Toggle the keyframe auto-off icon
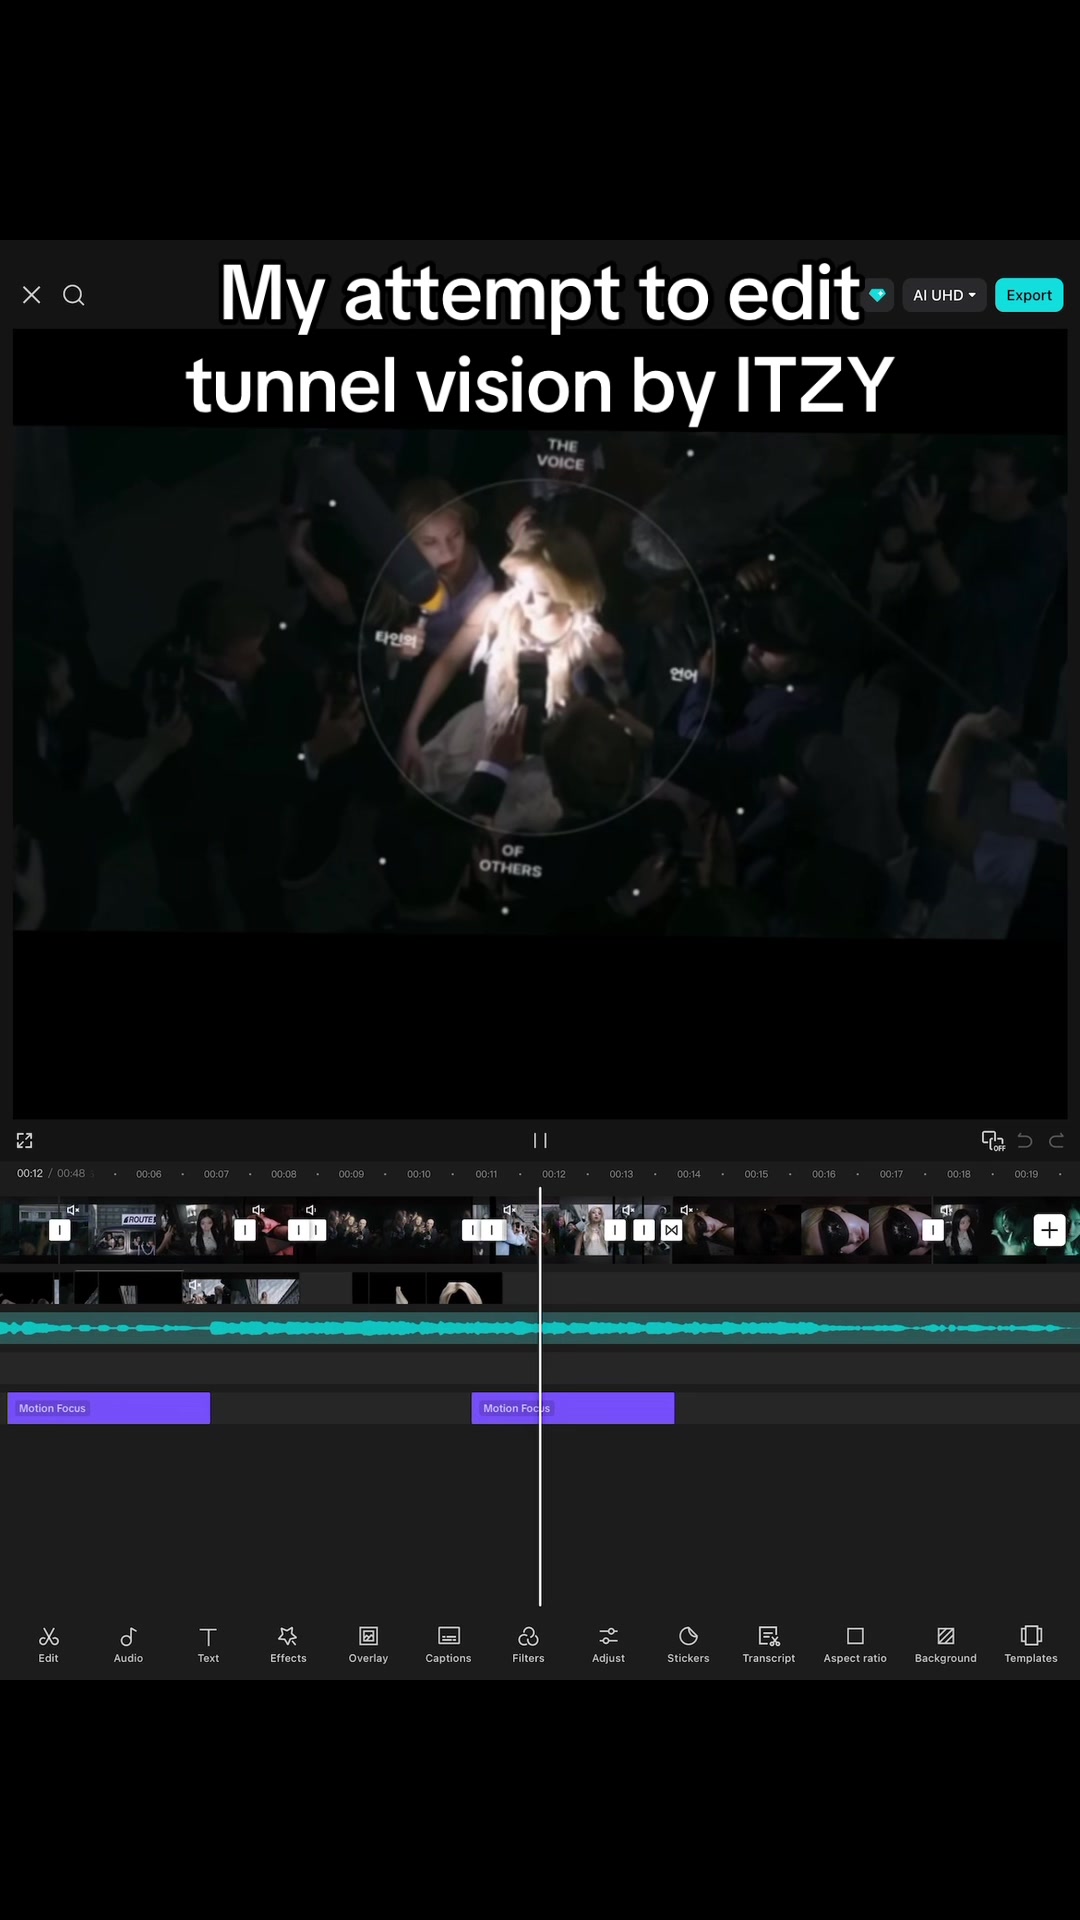 click(993, 1141)
